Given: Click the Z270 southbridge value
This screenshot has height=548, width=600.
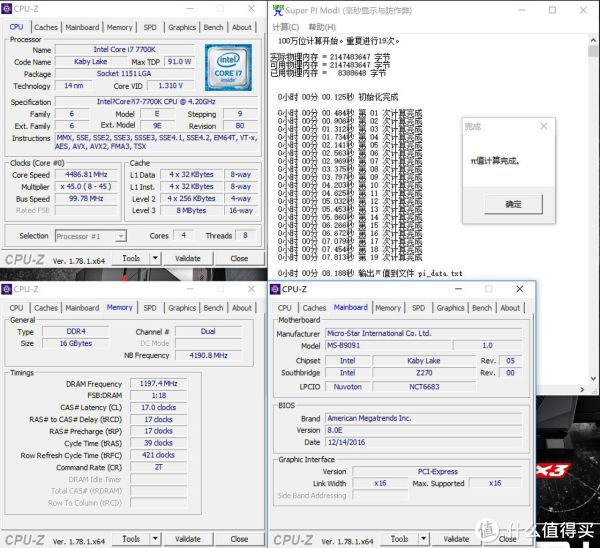Looking at the screenshot, I should (424, 372).
